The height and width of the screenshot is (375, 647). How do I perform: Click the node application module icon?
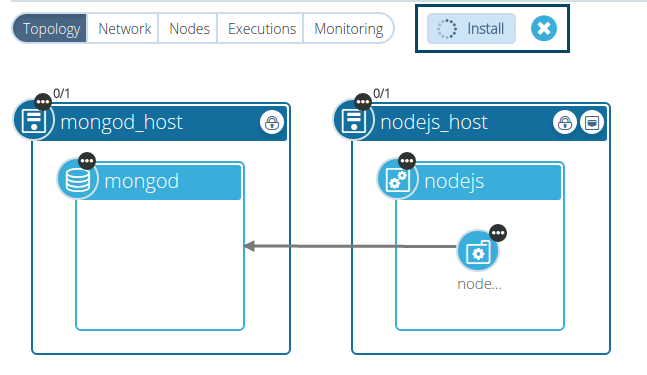pos(478,251)
